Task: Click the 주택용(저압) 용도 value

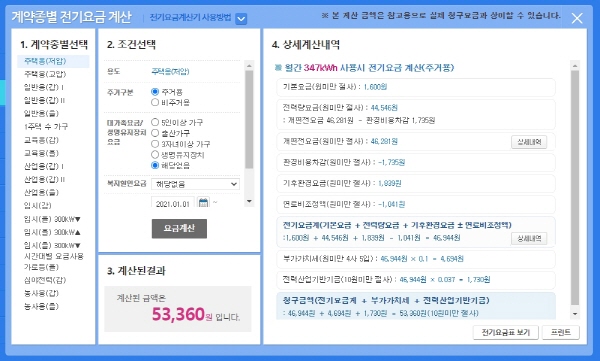Action: coord(170,72)
